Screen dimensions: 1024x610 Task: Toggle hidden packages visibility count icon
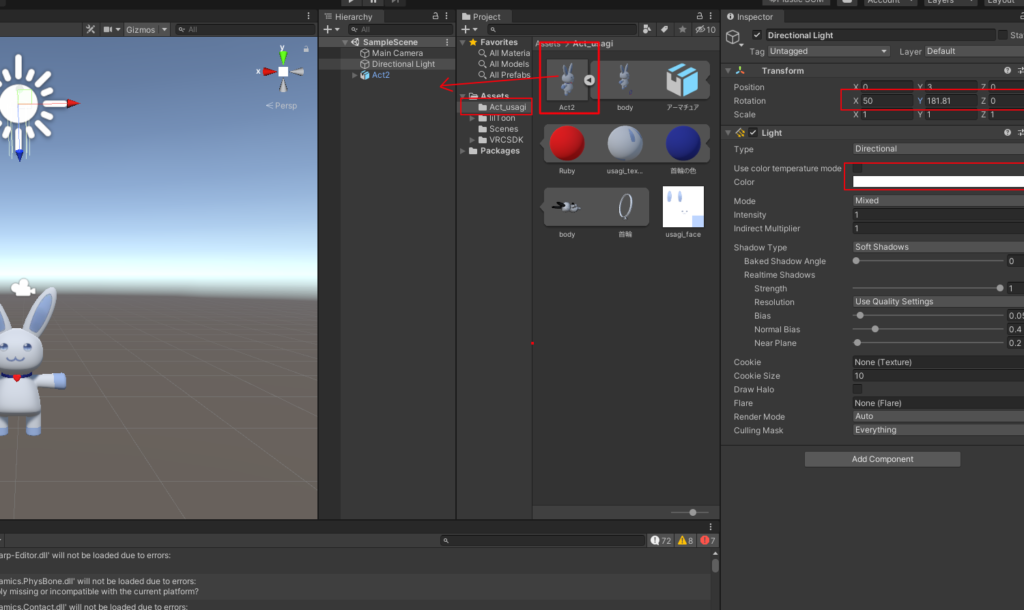point(705,29)
